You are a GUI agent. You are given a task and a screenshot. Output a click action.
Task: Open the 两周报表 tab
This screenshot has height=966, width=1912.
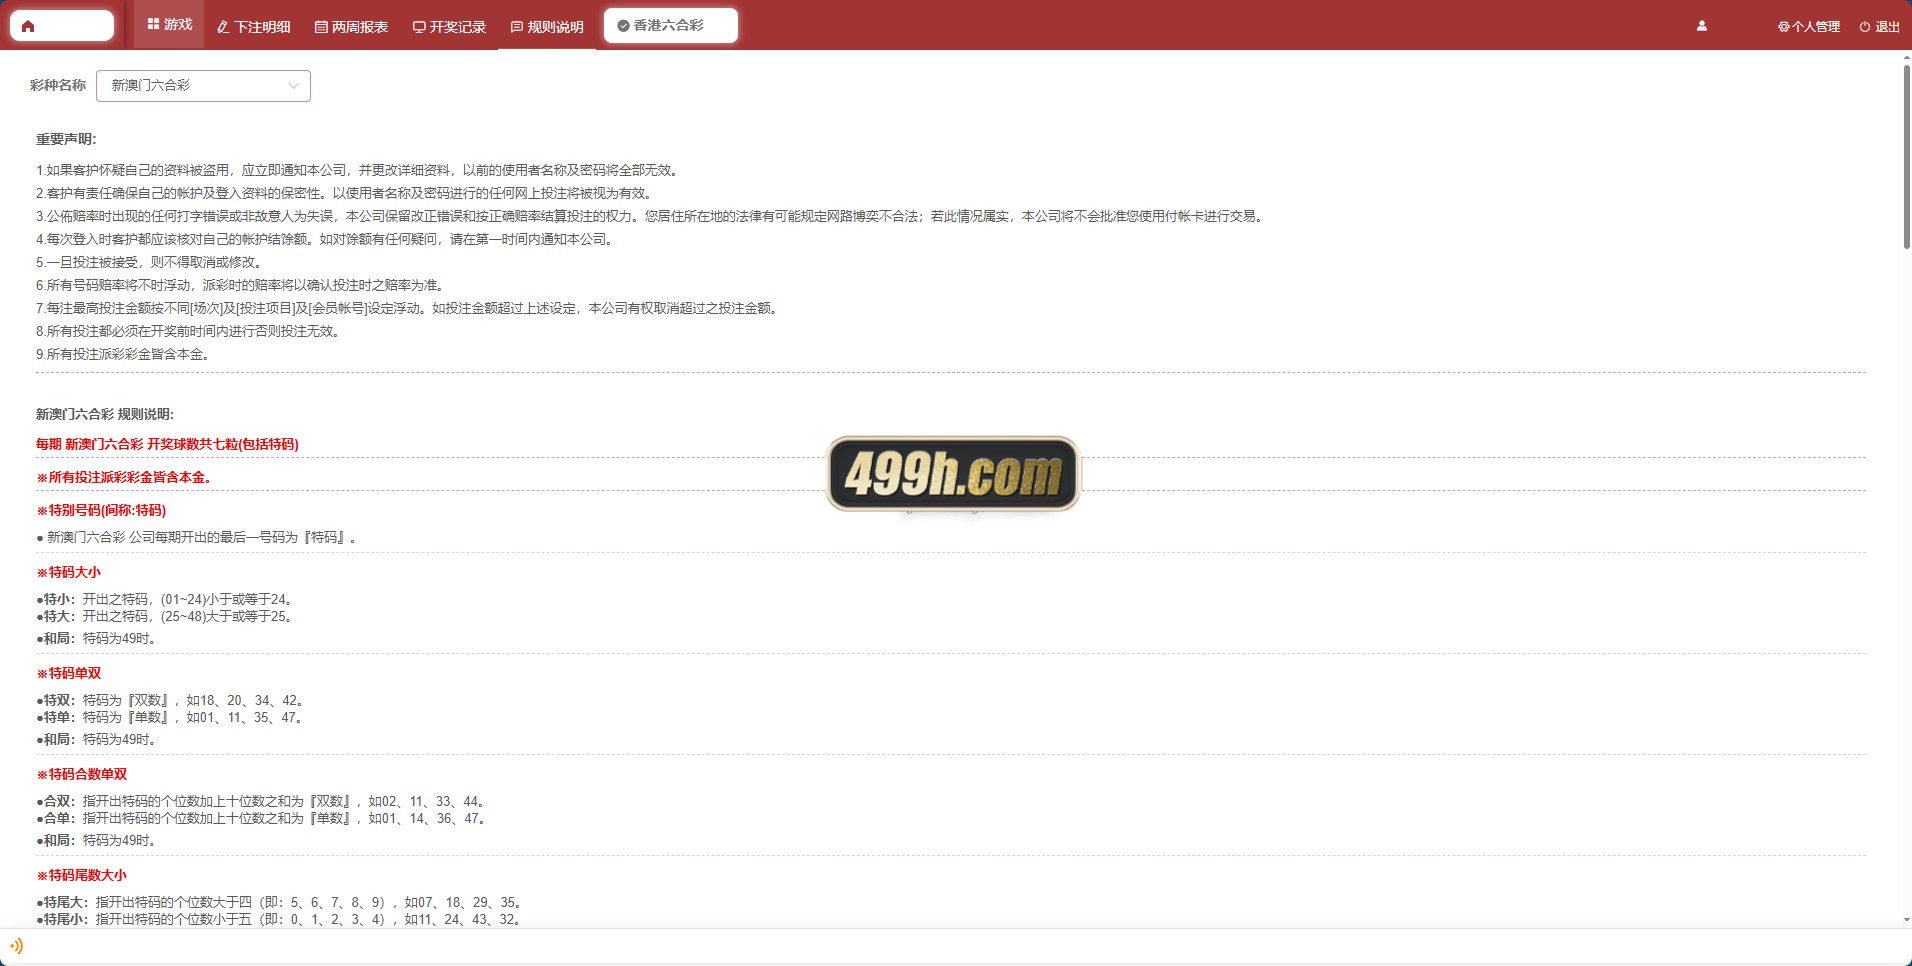351,26
